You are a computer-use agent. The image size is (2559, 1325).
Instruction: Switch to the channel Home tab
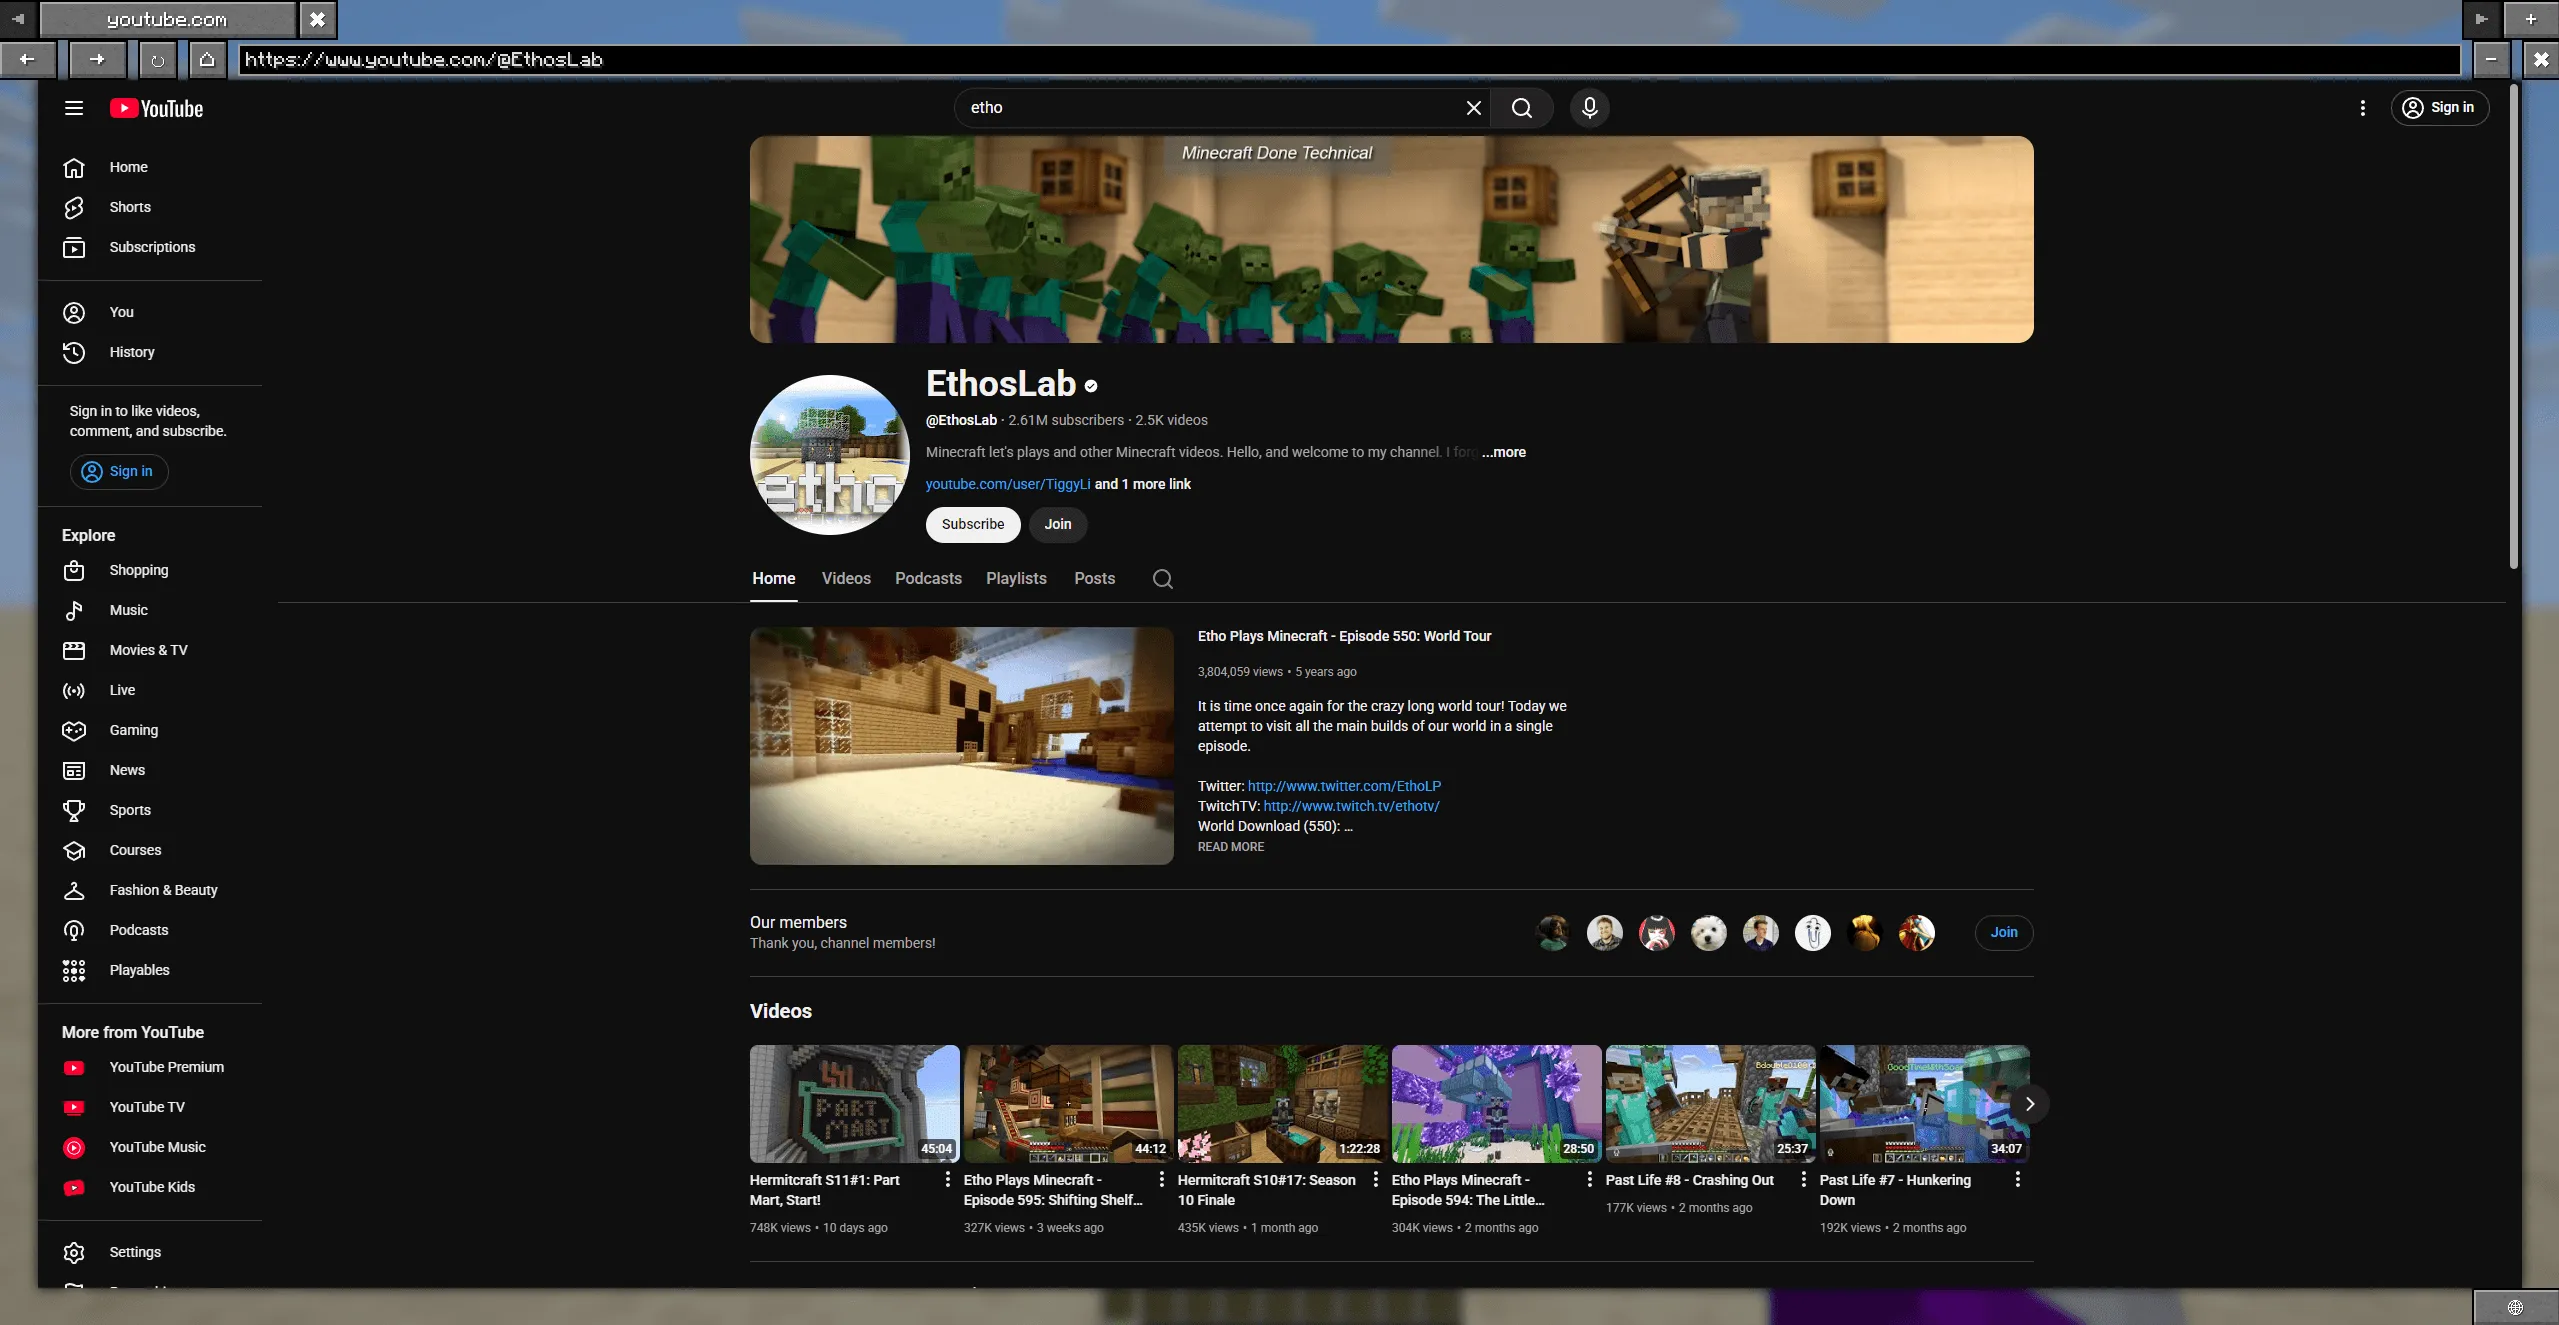coord(773,579)
